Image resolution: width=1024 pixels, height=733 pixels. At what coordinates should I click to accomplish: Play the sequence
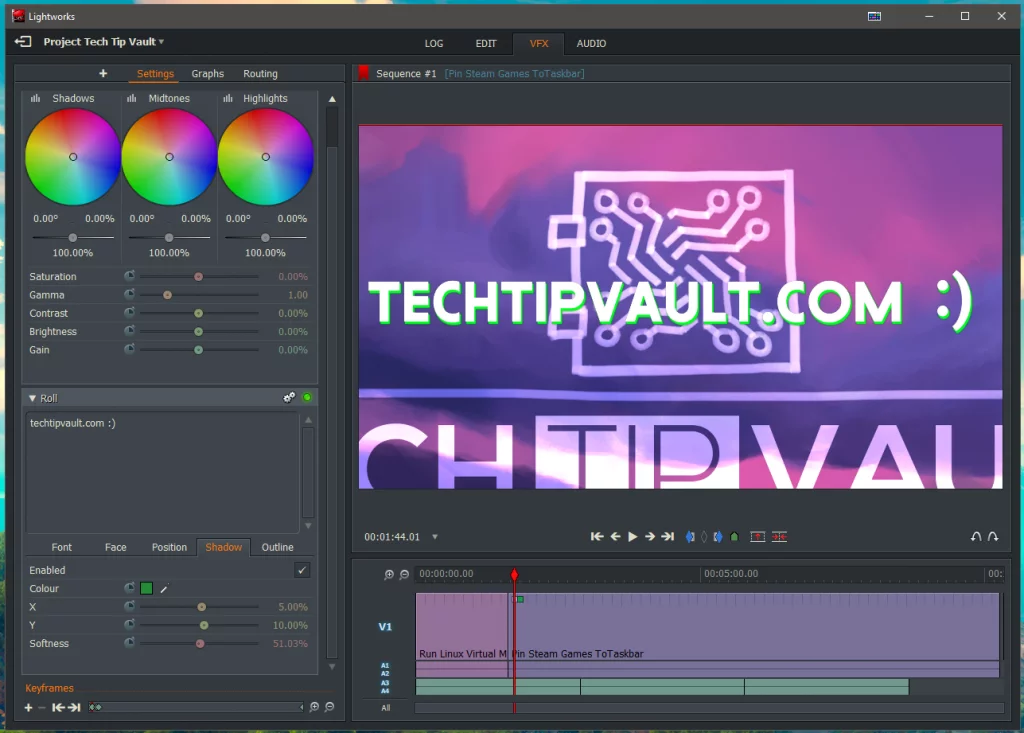(632, 536)
